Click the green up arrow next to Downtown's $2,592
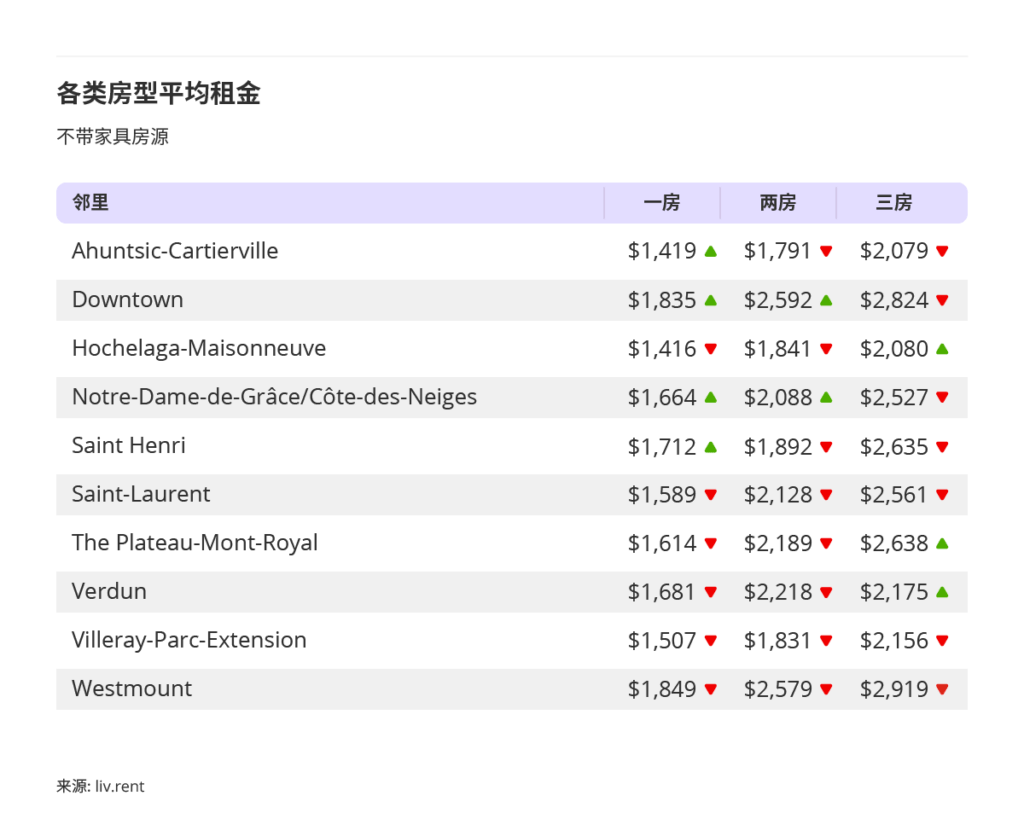The width and height of the screenshot is (1024, 819). point(826,300)
